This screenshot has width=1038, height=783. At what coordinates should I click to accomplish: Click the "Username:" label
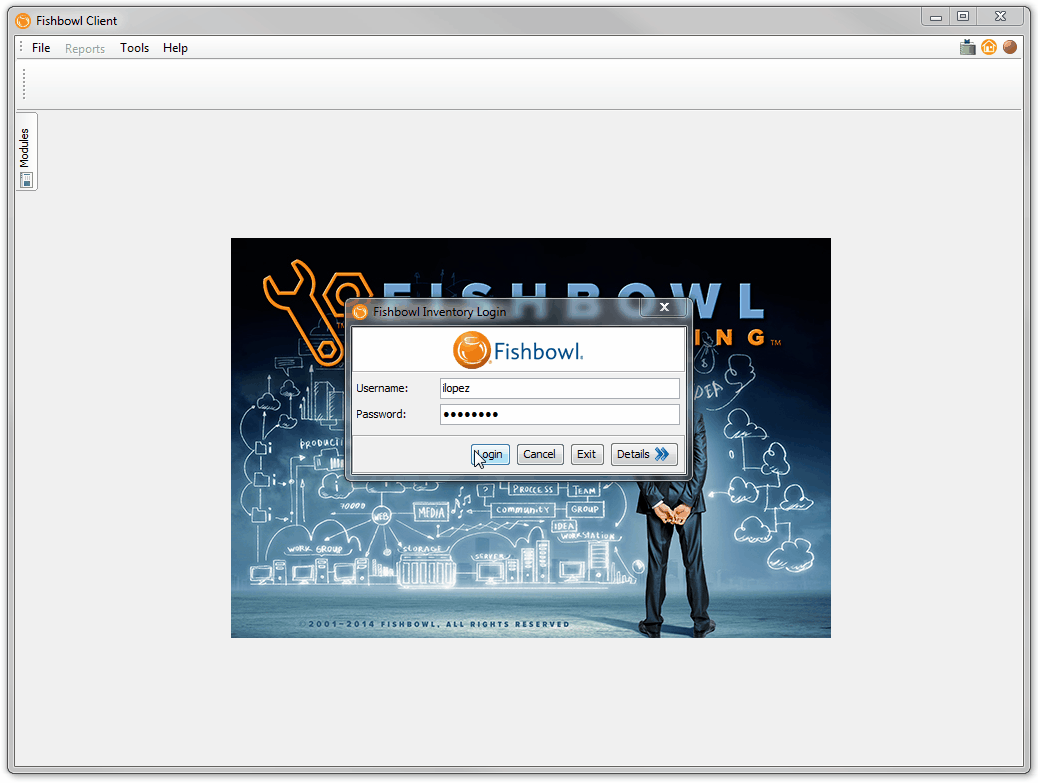click(382, 389)
